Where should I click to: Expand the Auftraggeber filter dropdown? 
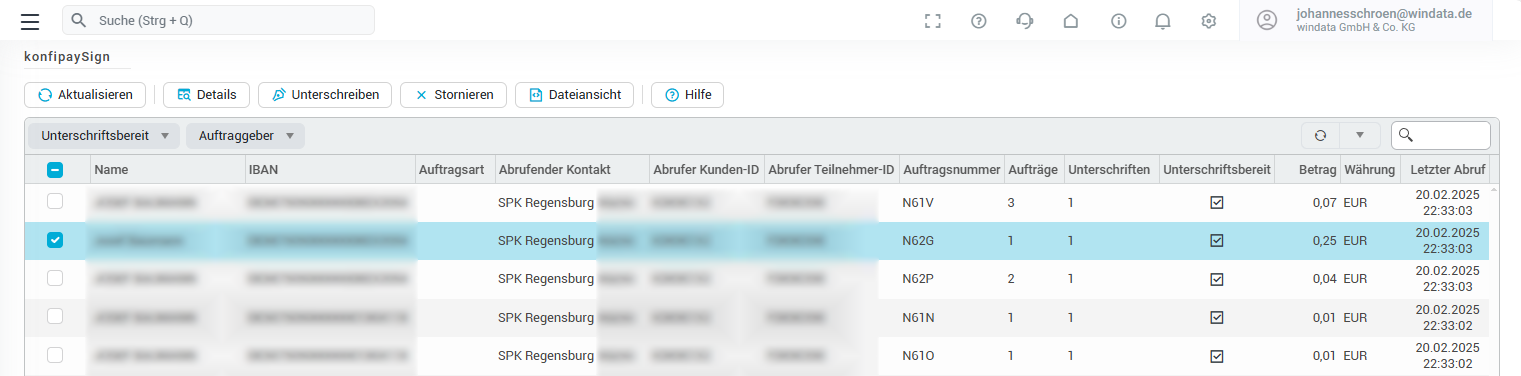[x=245, y=136]
